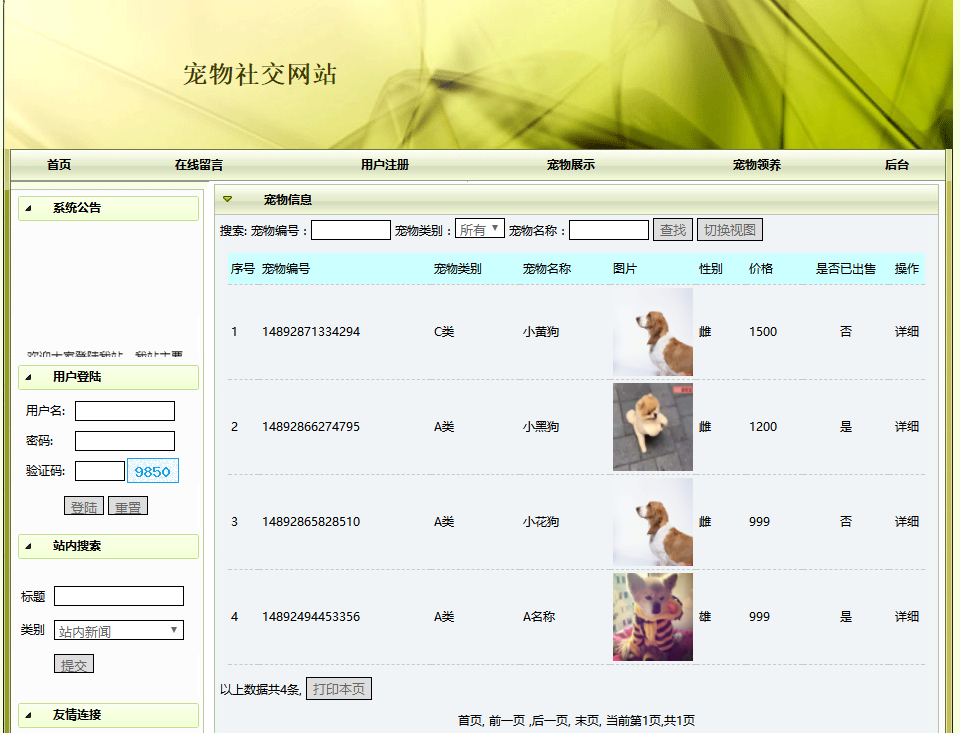Click the 查找 search button
Screen dimensions: 960x733
673,230
